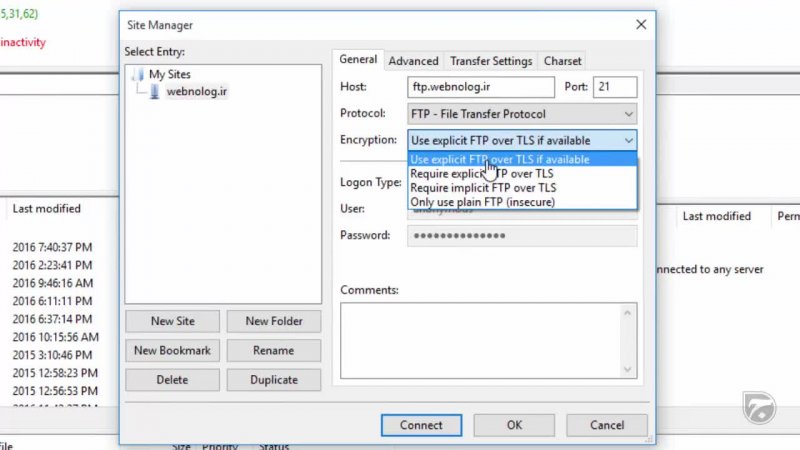The width and height of the screenshot is (800, 450).
Task: Click the New Site button
Action: pyautogui.click(x=172, y=321)
